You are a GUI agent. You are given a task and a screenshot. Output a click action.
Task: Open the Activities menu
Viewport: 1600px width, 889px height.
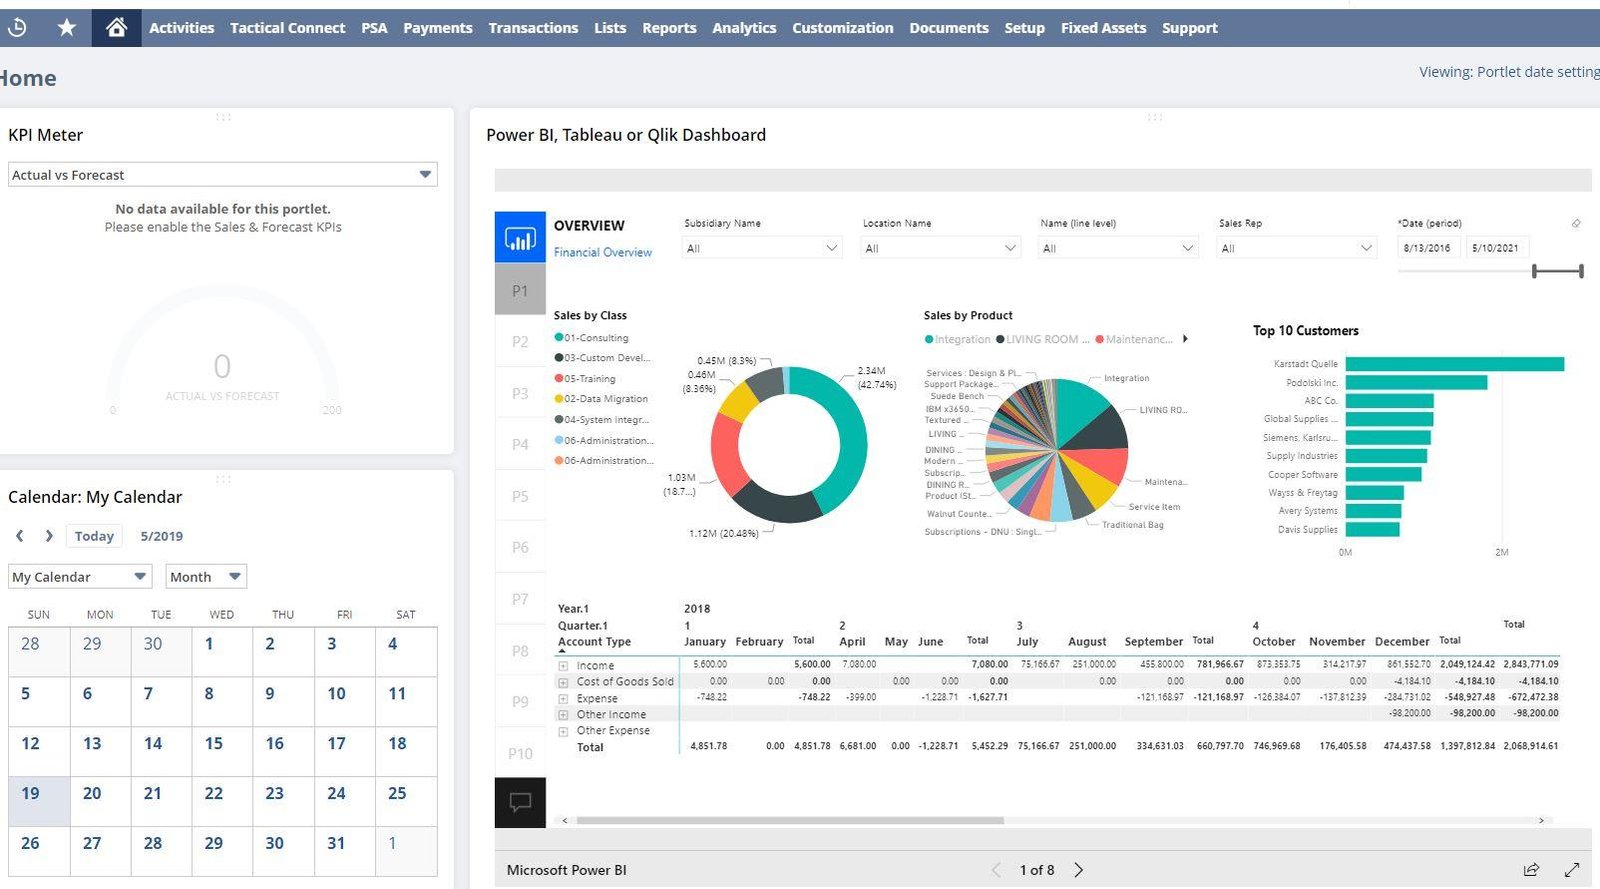[181, 28]
